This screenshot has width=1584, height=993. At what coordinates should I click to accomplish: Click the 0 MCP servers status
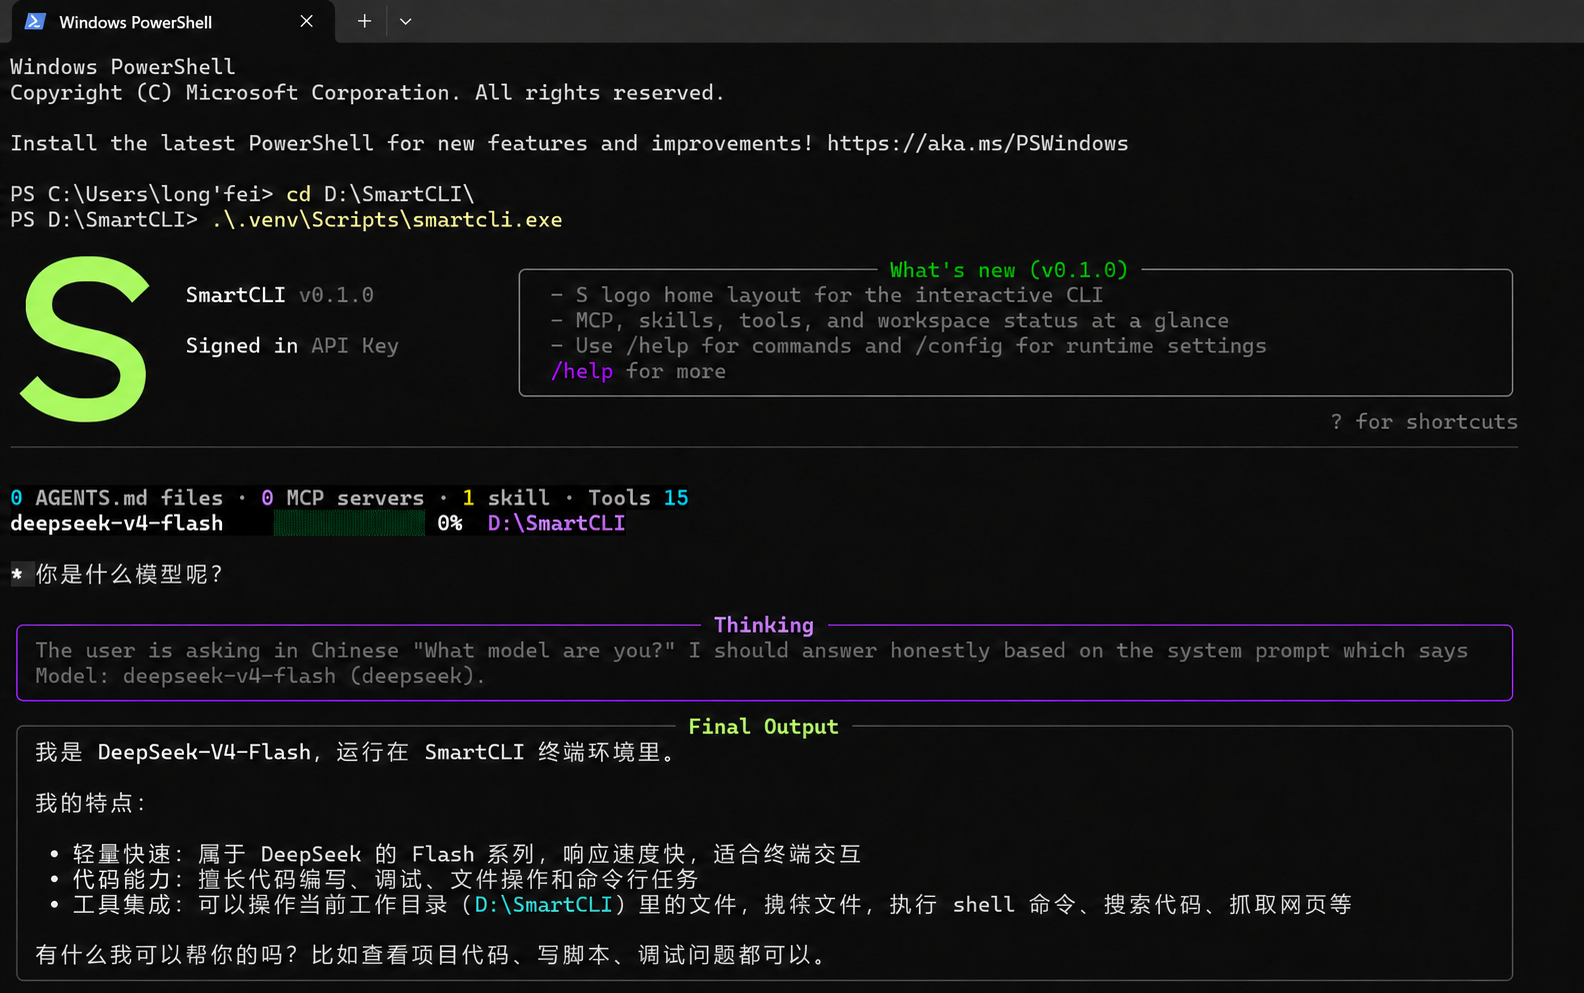[x=342, y=498]
